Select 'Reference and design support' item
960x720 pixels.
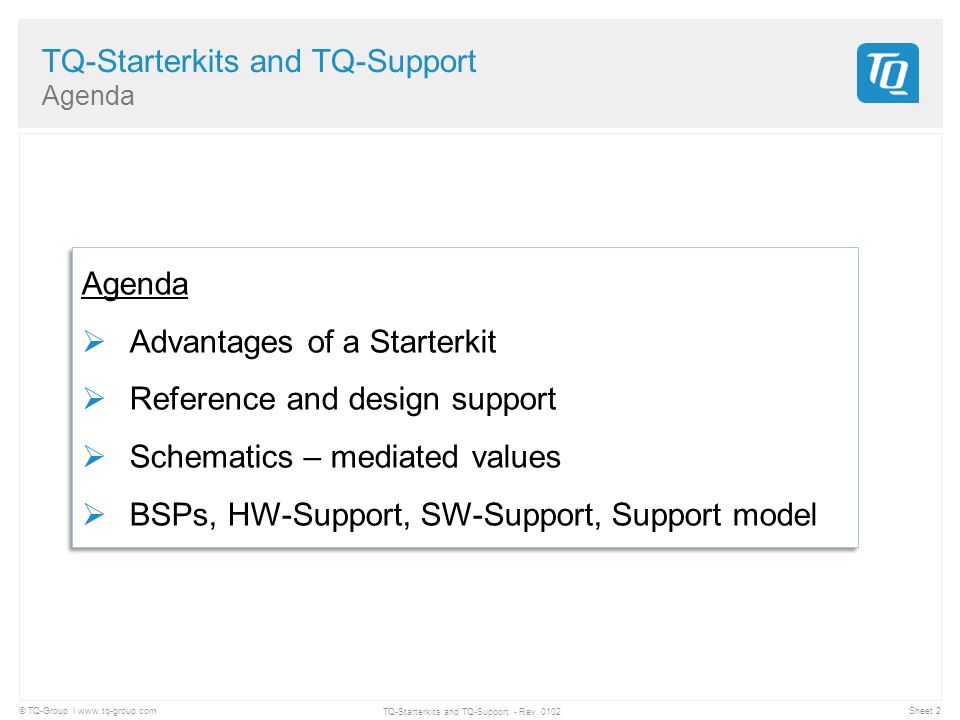point(343,399)
